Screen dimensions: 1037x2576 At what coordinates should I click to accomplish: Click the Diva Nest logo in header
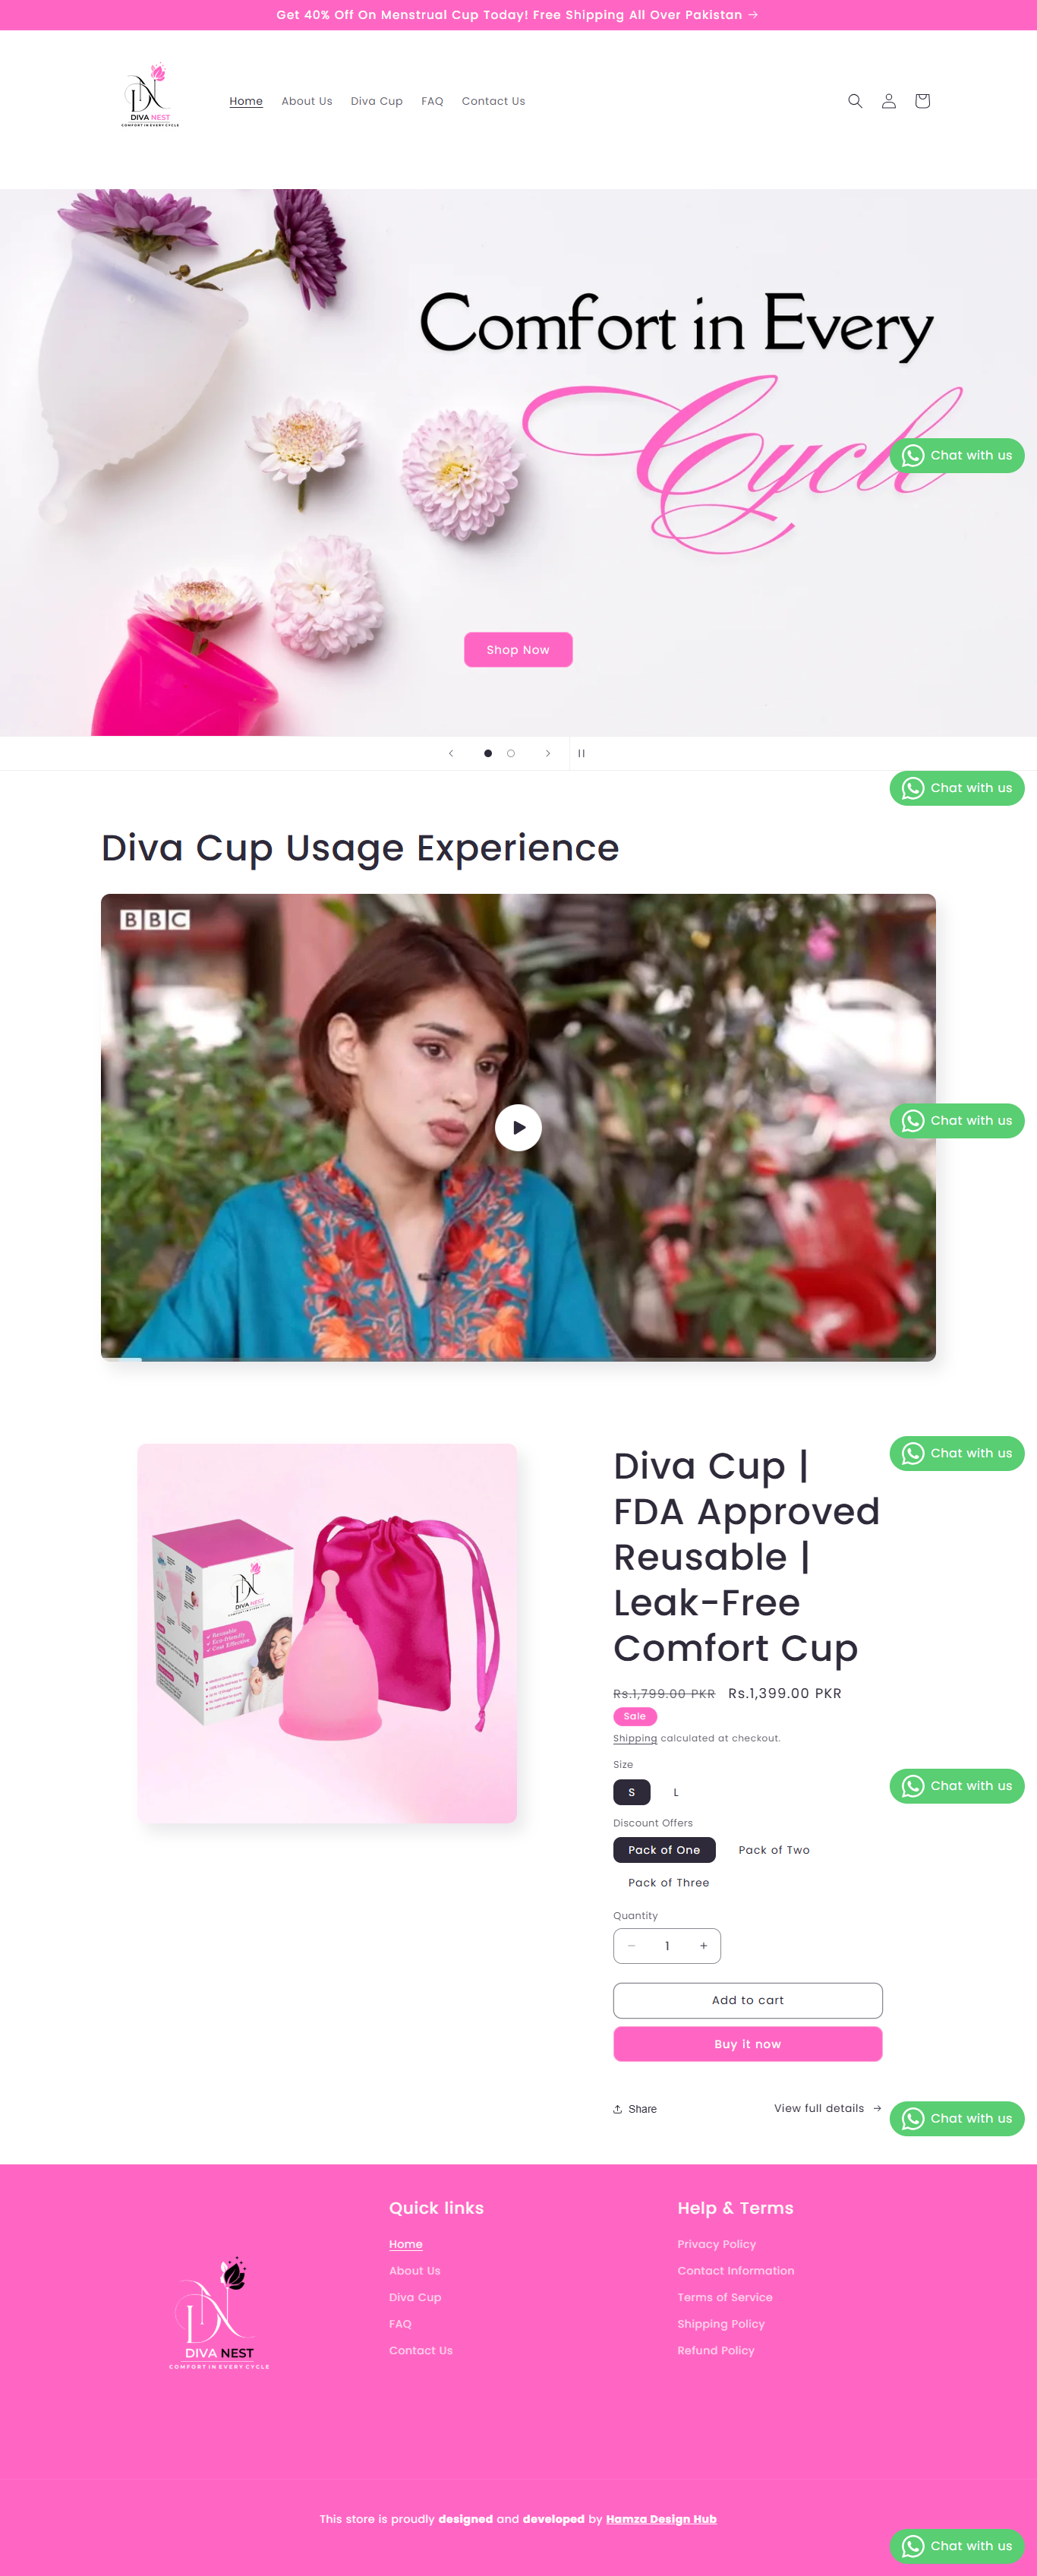(150, 97)
